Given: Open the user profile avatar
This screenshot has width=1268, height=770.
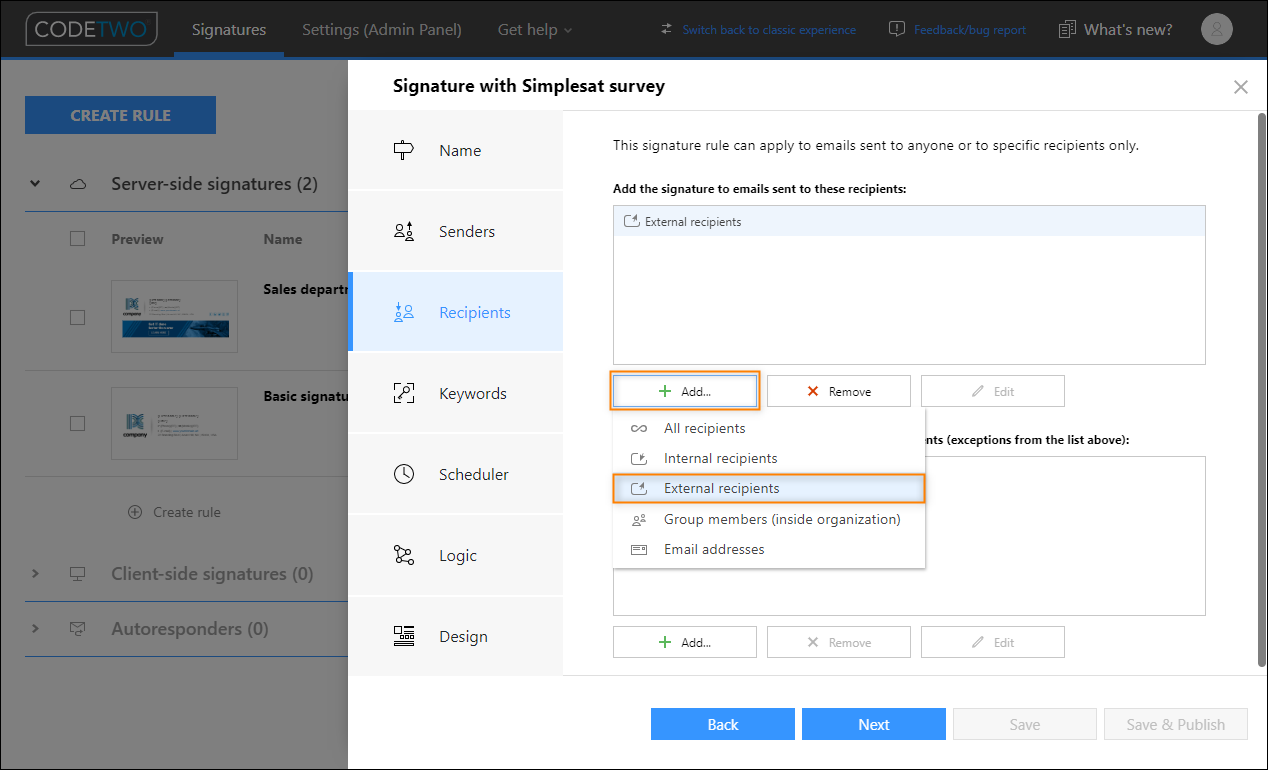Looking at the screenshot, I should [x=1216, y=30].
